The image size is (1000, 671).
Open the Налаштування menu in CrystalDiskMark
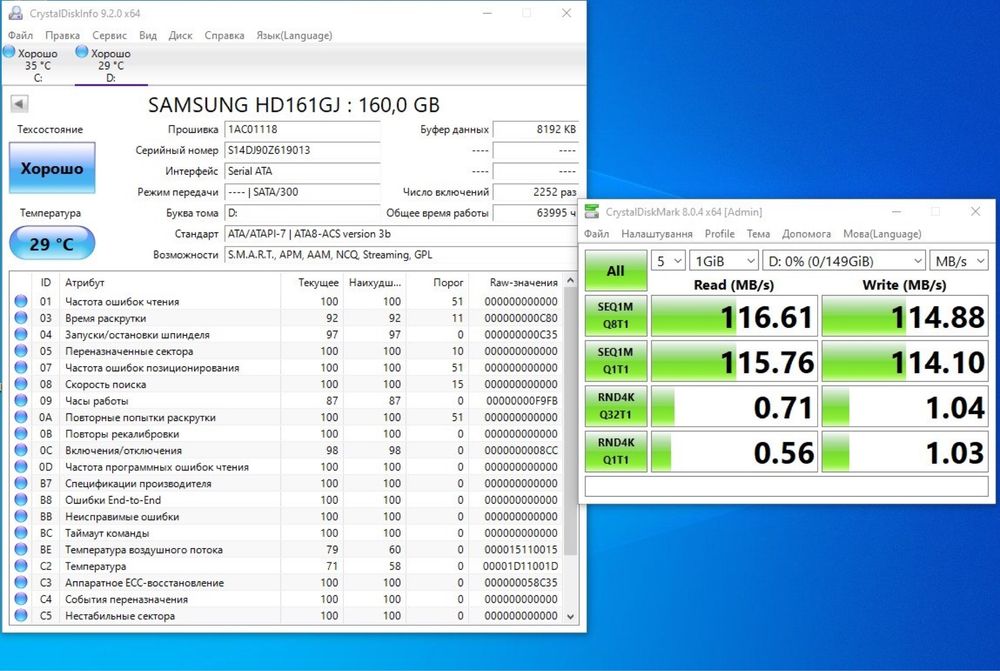(x=656, y=233)
